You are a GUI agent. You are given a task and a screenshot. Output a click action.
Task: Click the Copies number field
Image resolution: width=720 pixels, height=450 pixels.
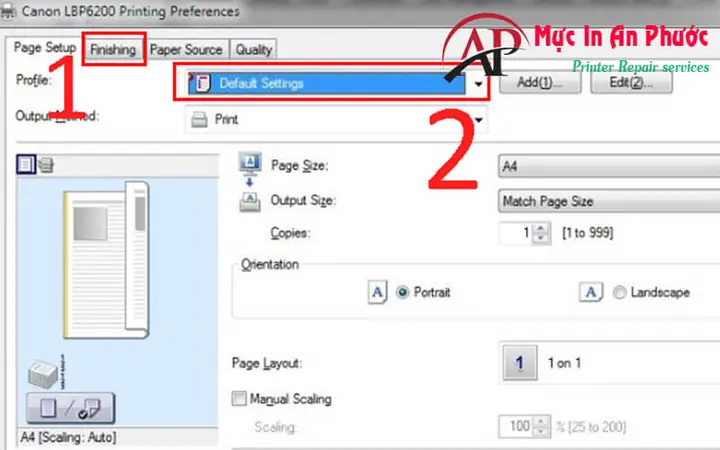tap(516, 233)
